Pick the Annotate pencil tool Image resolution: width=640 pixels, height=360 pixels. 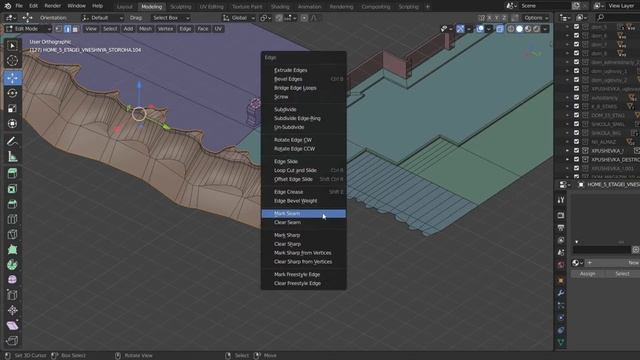pyautogui.click(x=12, y=142)
